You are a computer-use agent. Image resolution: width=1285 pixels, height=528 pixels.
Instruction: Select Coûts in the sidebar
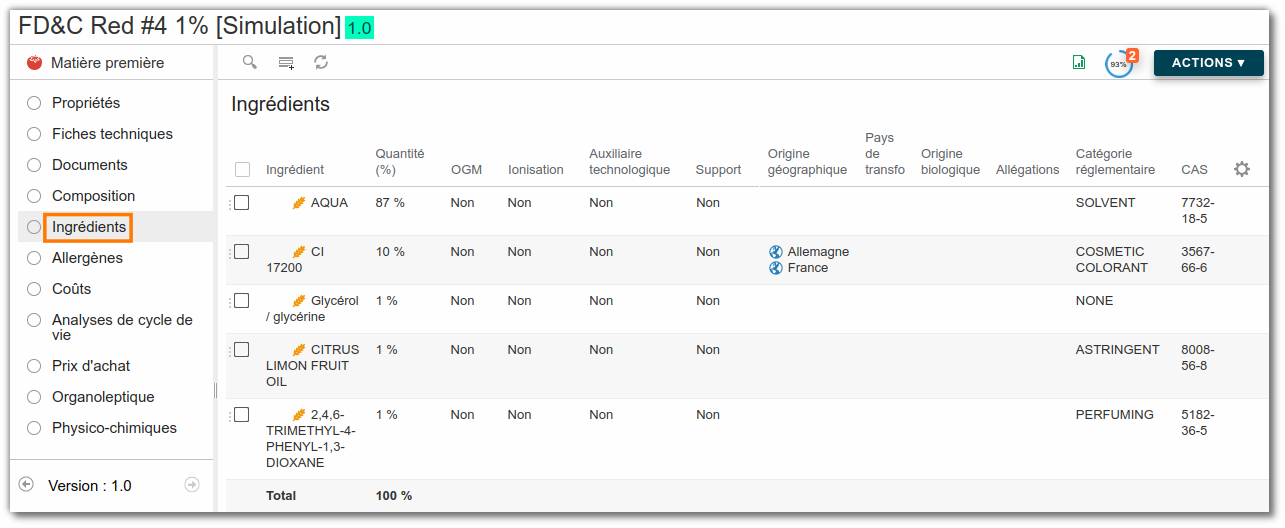point(71,289)
